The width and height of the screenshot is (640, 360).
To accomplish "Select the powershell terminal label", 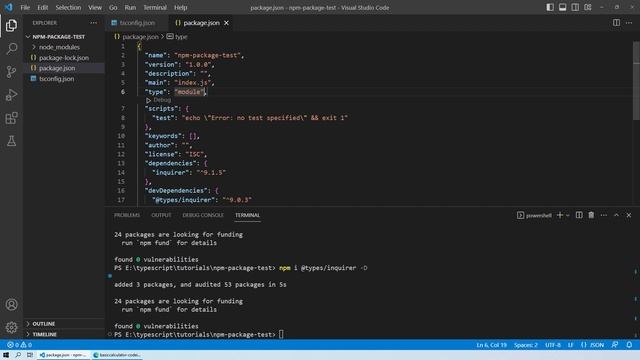I will point(534,216).
